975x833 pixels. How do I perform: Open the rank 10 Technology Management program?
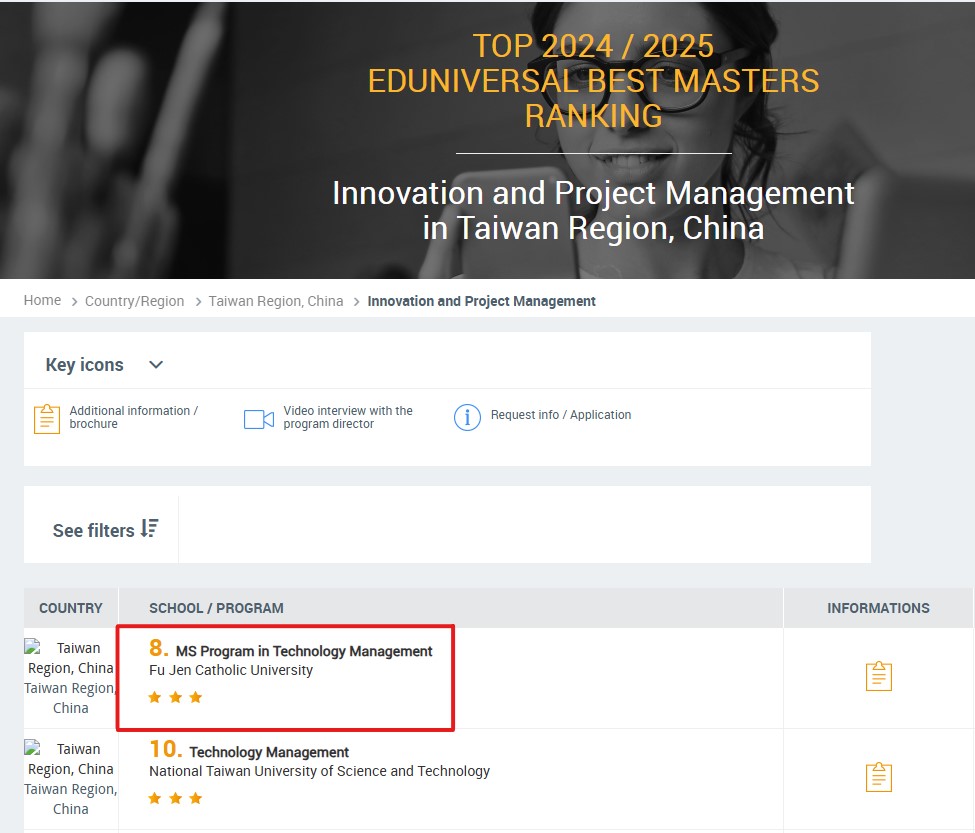(x=268, y=752)
